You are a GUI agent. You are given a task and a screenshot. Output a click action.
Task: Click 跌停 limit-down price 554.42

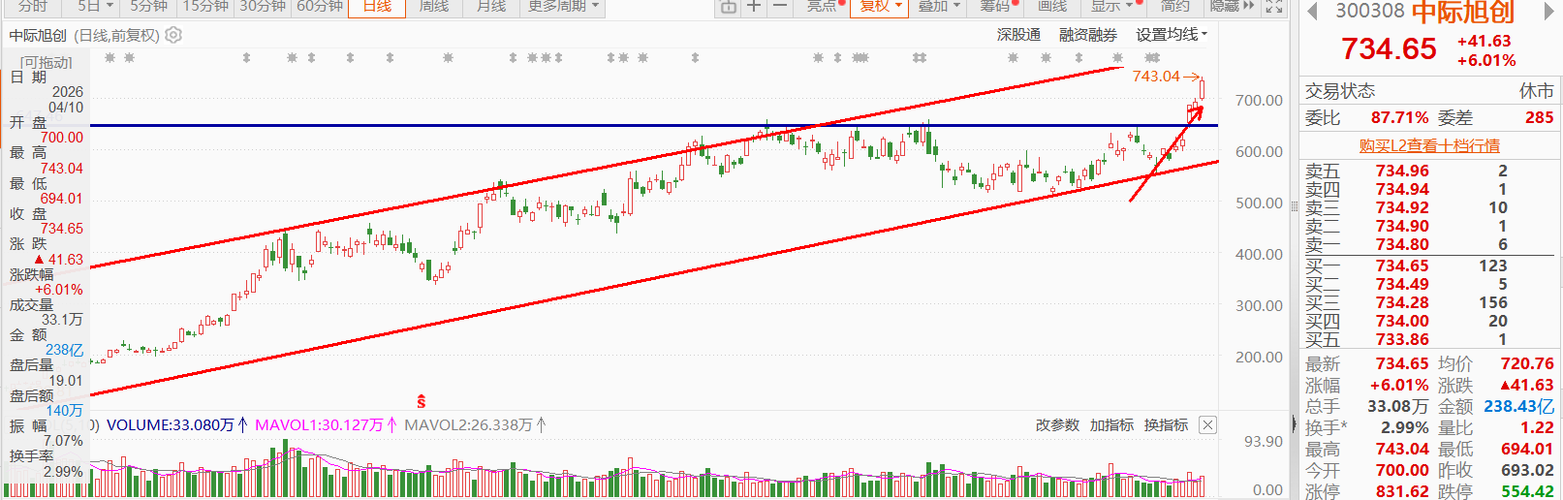(1526, 492)
